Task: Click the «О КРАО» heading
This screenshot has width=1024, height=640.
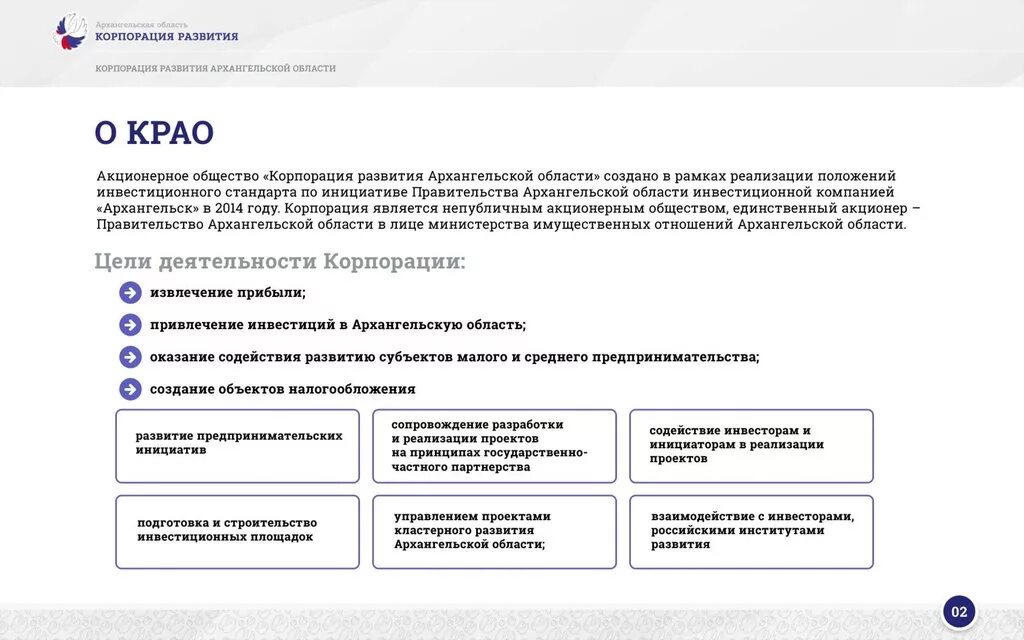Action: (154, 133)
